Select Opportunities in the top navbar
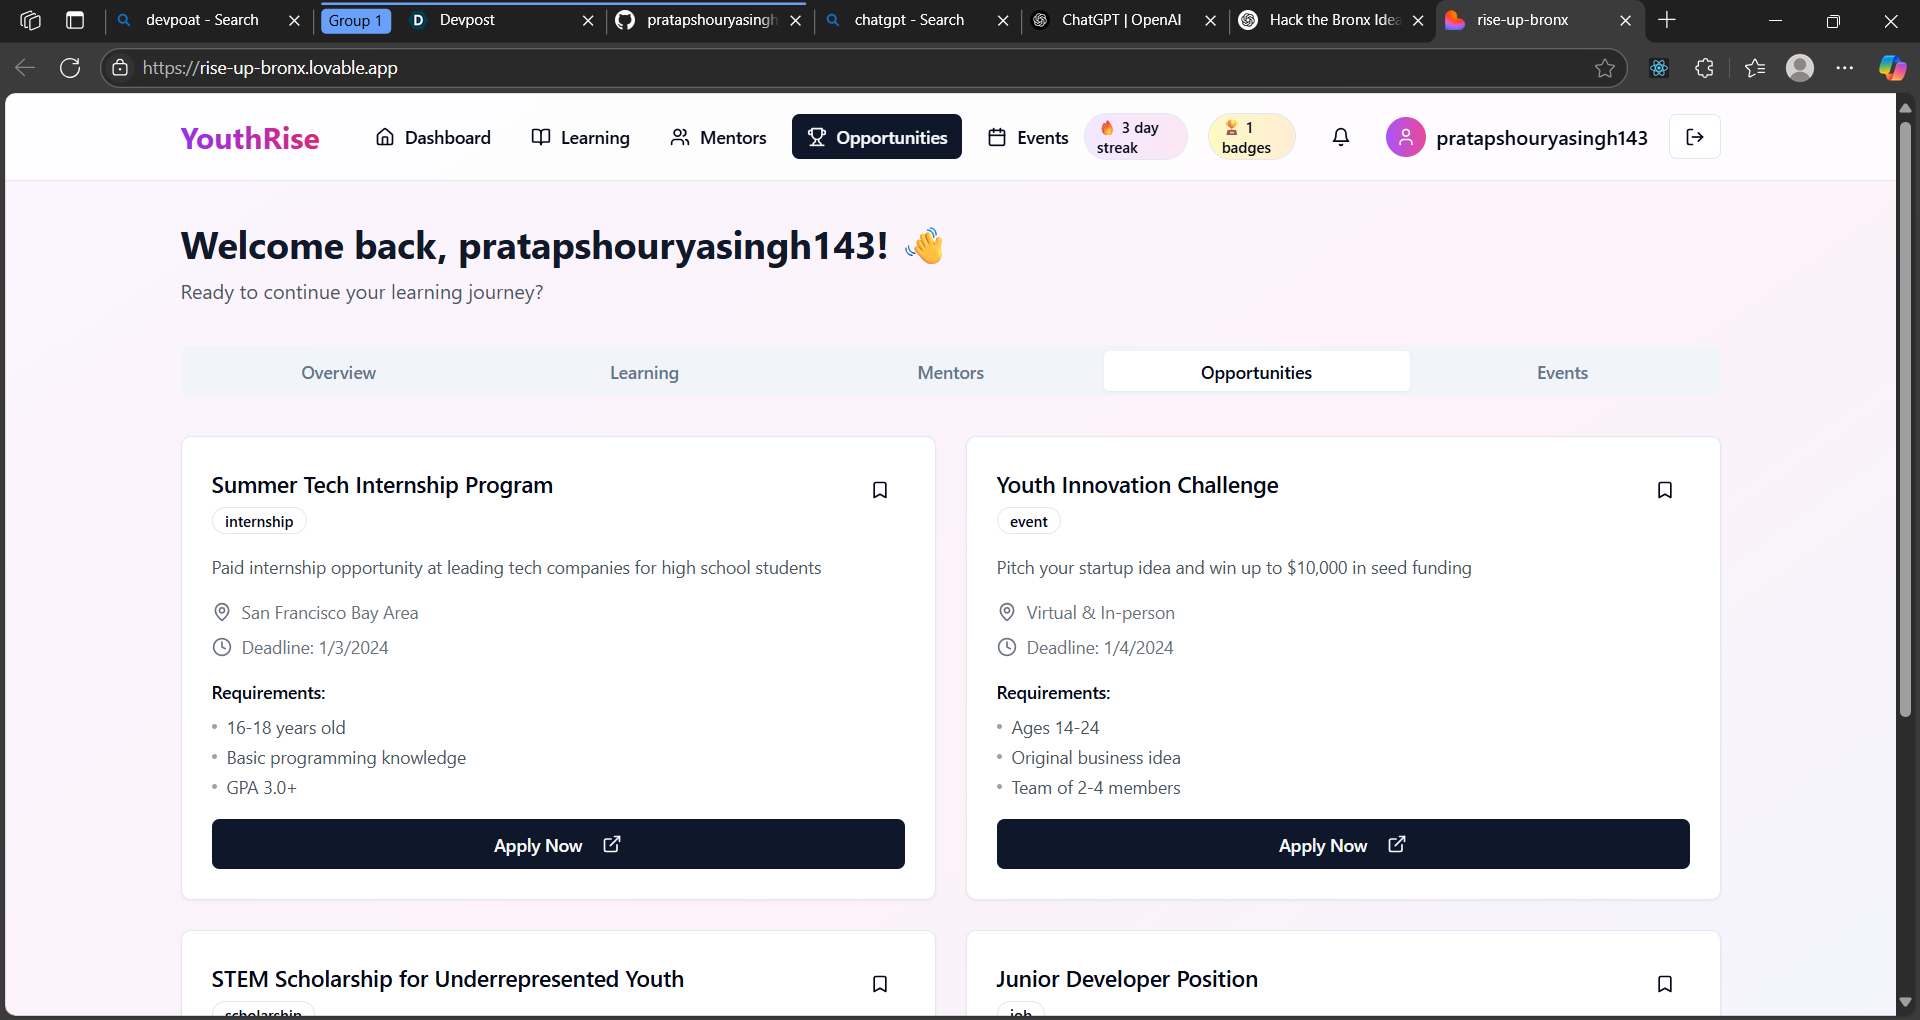This screenshot has height=1020, width=1920. pos(877,137)
